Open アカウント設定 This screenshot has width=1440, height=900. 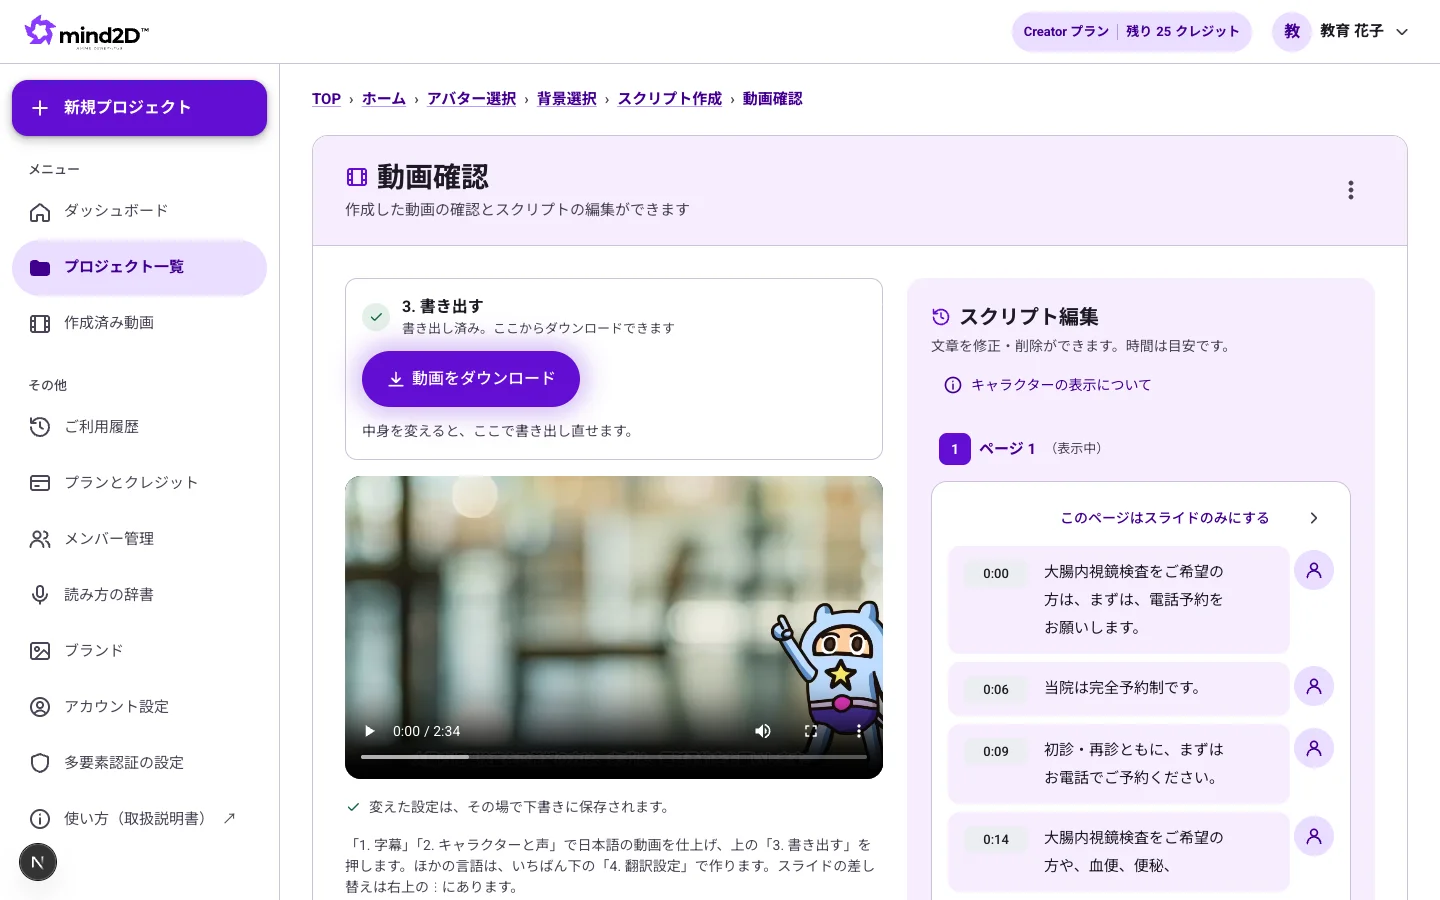pos(139,708)
